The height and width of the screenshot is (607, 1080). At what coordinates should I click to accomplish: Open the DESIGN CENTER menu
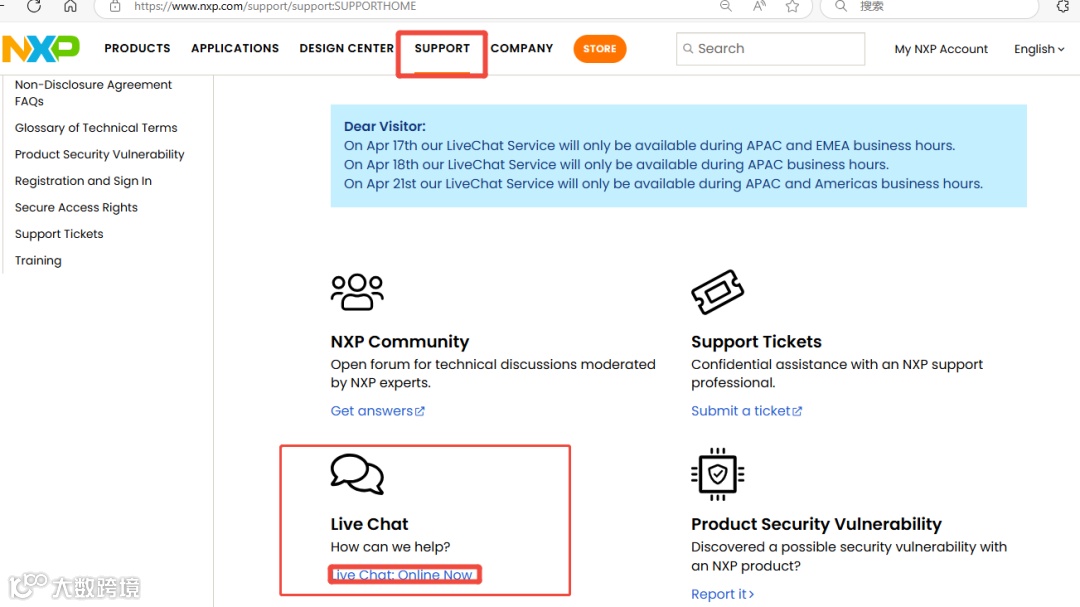point(346,48)
